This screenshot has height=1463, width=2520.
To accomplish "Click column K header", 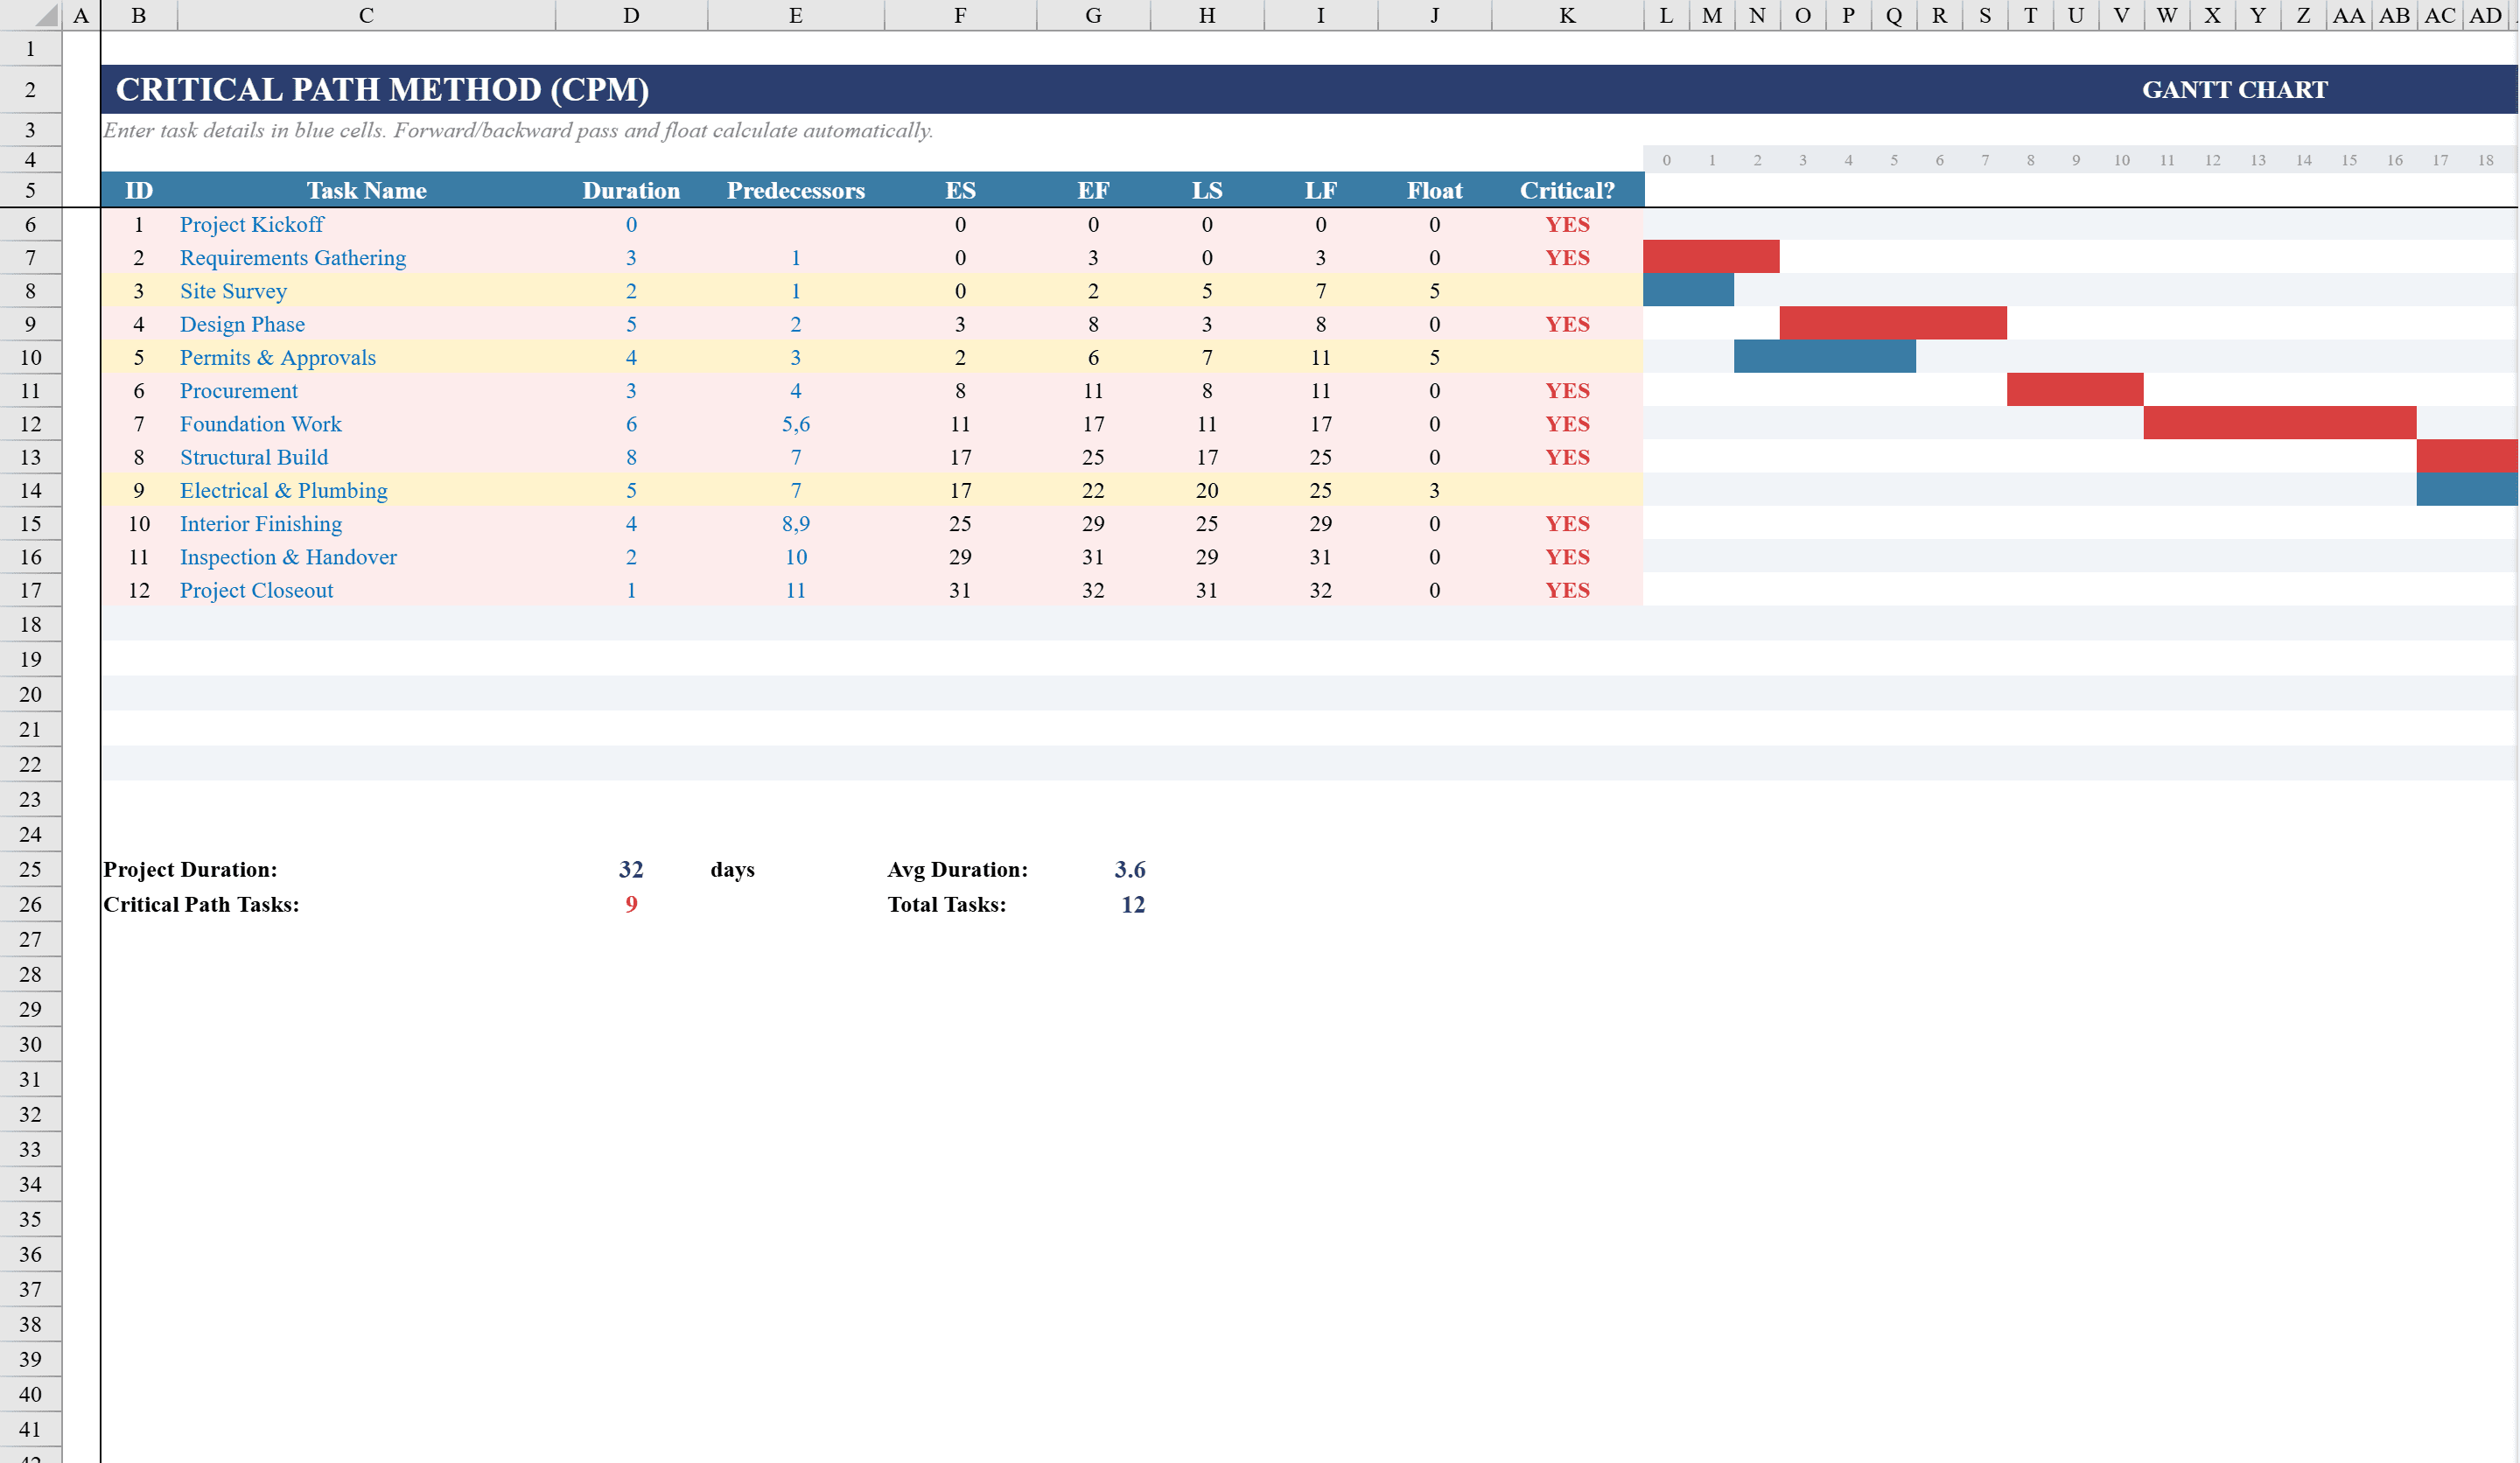I will point(1566,15).
